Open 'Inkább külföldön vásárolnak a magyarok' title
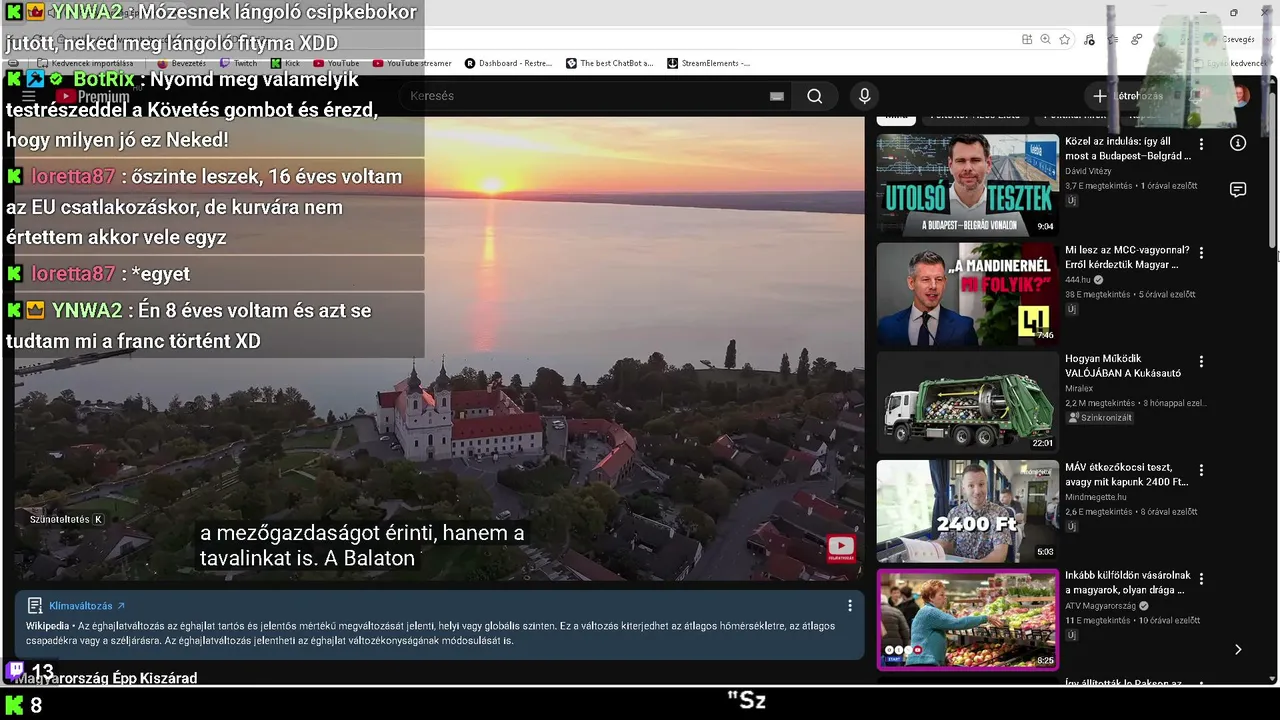Screen dimensions: 1280x720 1128,583
